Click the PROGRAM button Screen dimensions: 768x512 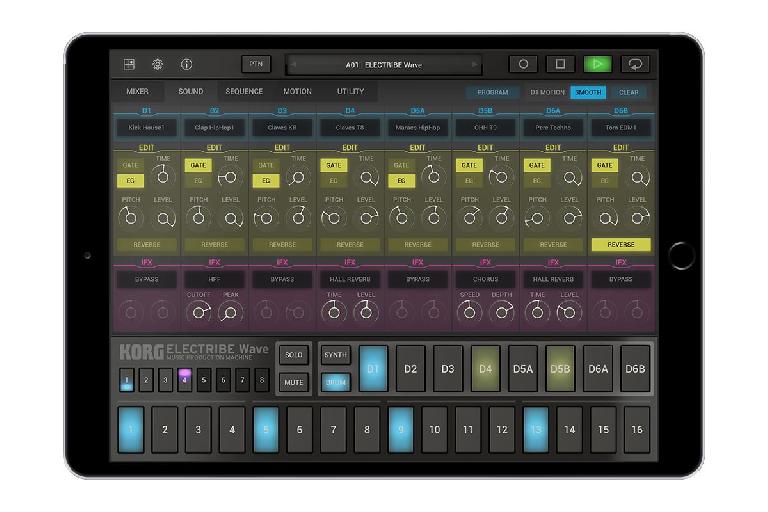[493, 92]
